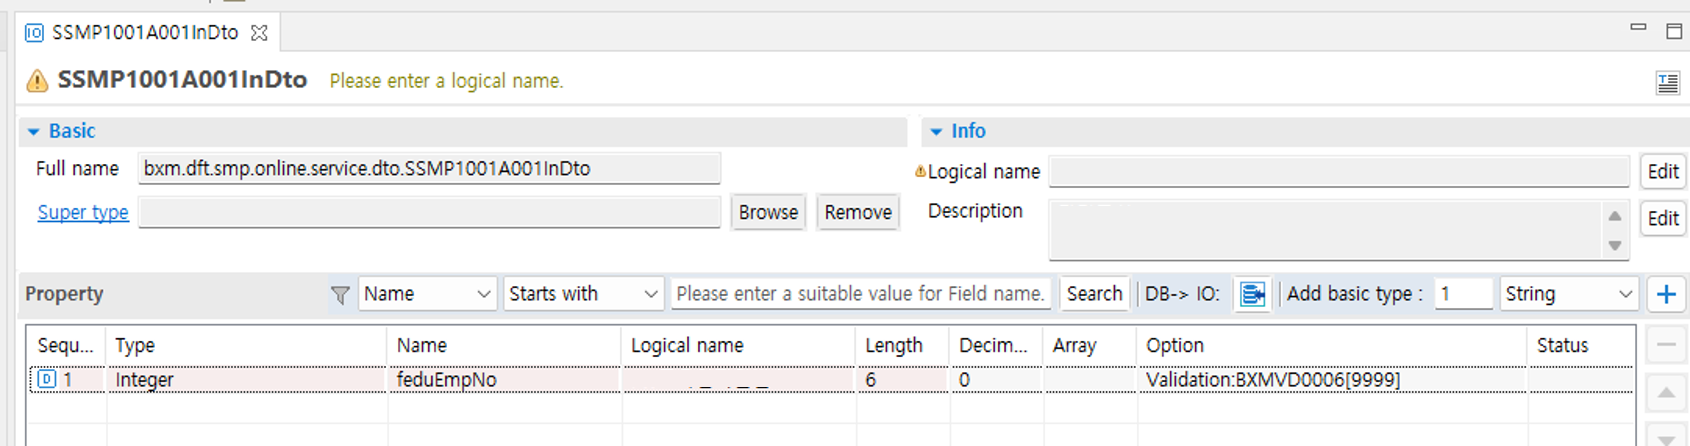Viewport: 1690px width, 446px height.
Task: Open the Starts with condition dropdown
Action: tap(584, 294)
